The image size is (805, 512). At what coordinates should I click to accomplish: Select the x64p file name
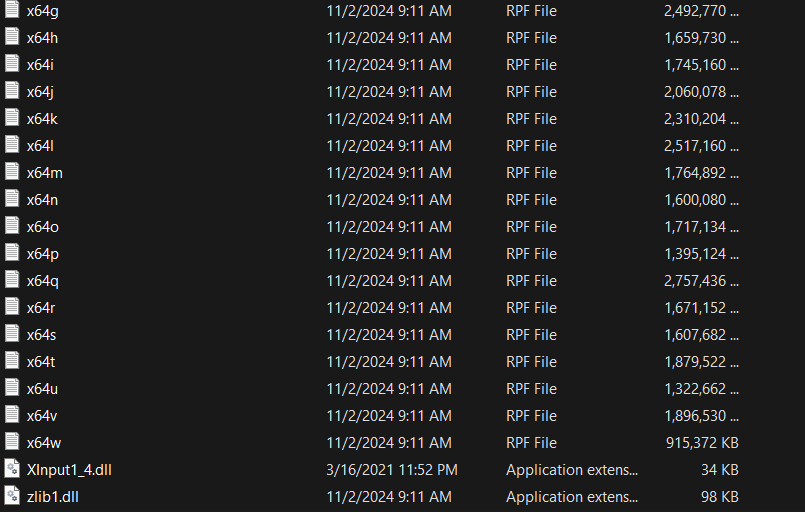click(43, 254)
